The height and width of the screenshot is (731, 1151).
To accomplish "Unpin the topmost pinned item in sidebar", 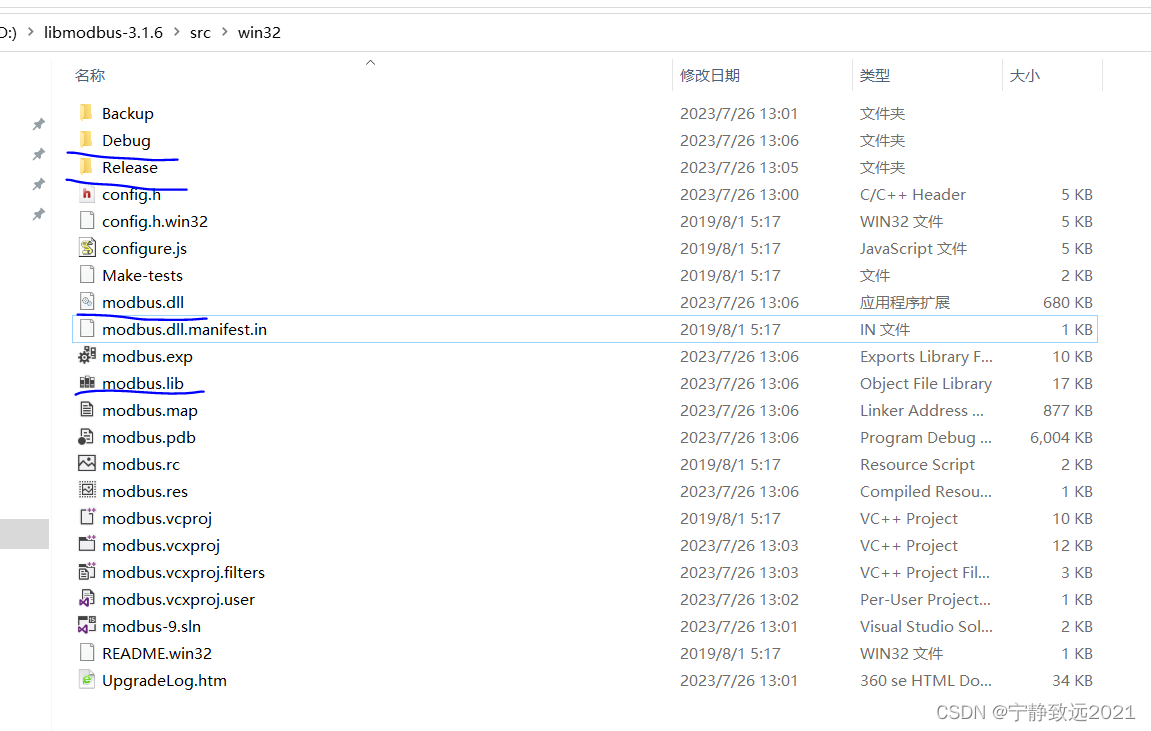I will pos(37,124).
